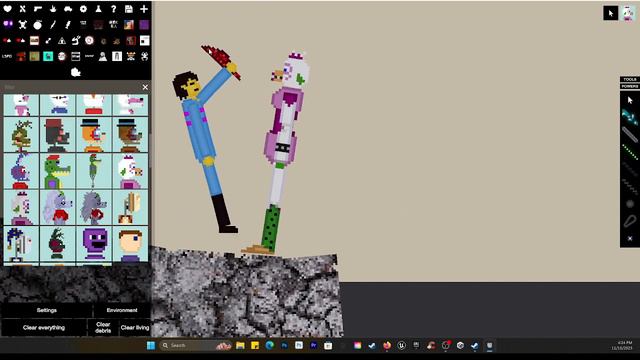640x360 pixels.
Task: Select the microscope mod category
Action: pos(76,40)
